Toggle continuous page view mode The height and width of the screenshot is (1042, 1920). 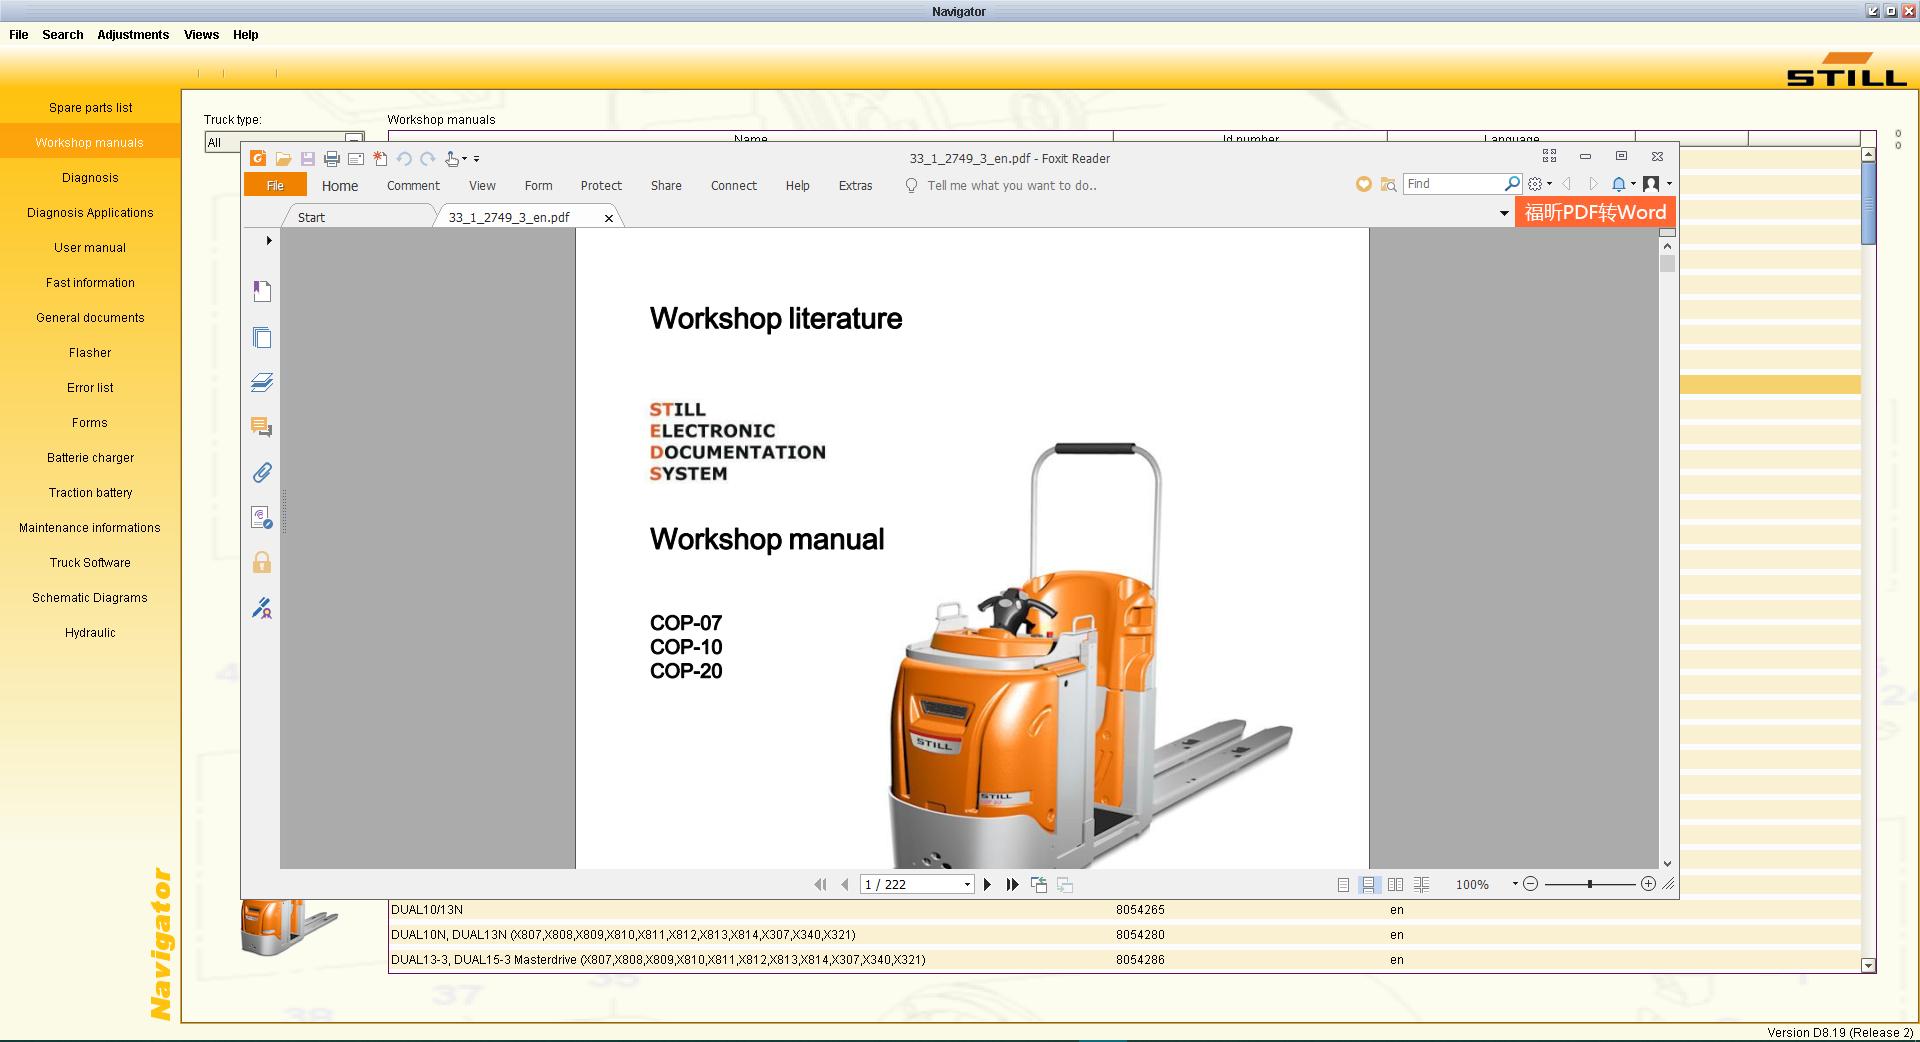1369,885
